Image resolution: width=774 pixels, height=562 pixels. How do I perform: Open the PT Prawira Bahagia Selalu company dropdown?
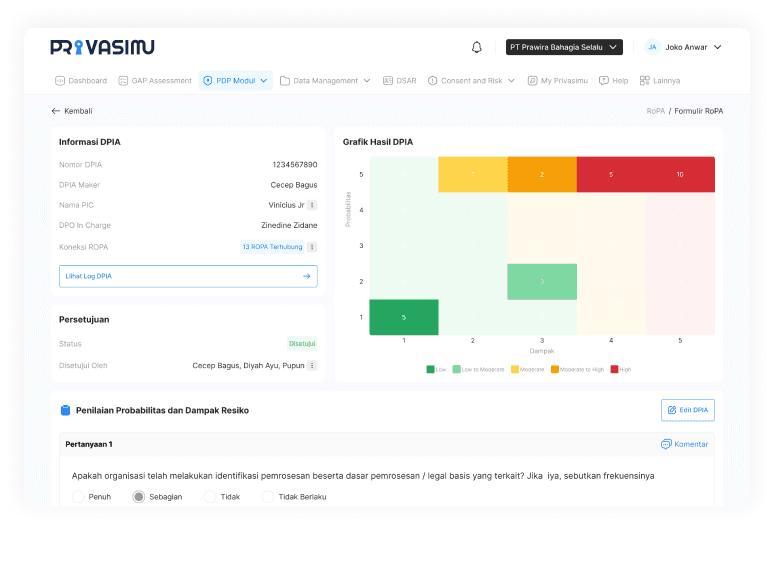point(564,47)
